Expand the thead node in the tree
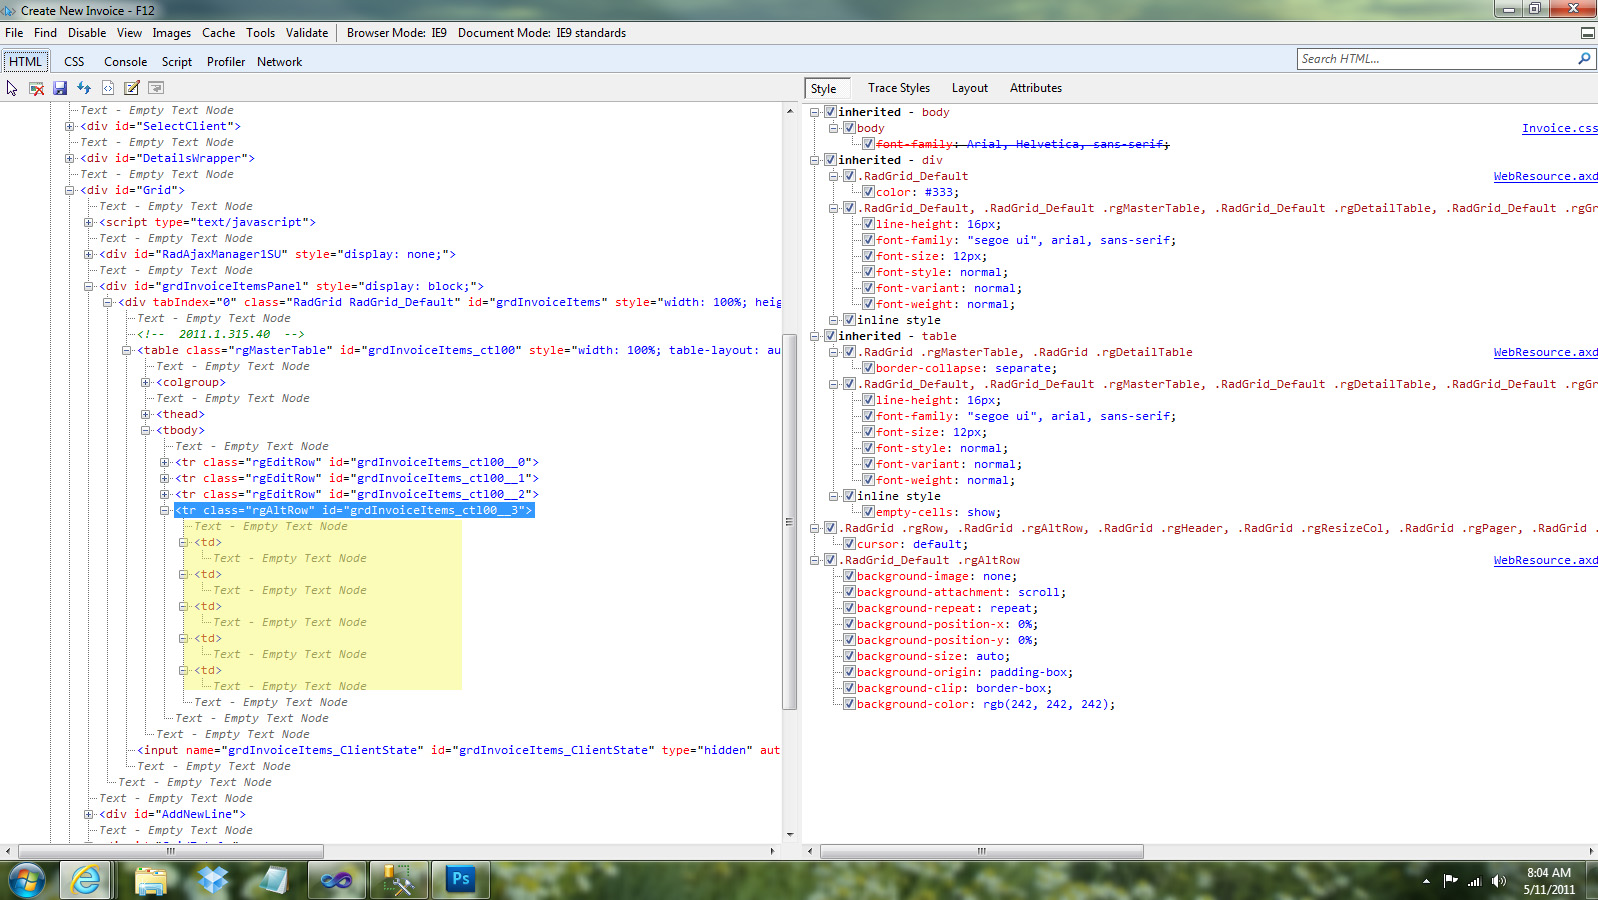 146,414
